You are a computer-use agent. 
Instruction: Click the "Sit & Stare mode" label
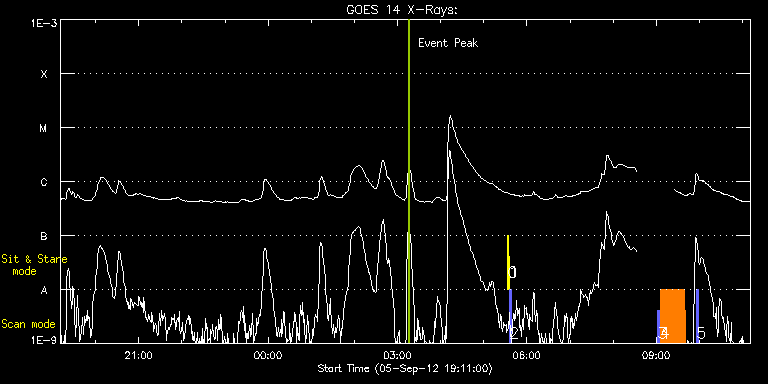(x=34, y=265)
